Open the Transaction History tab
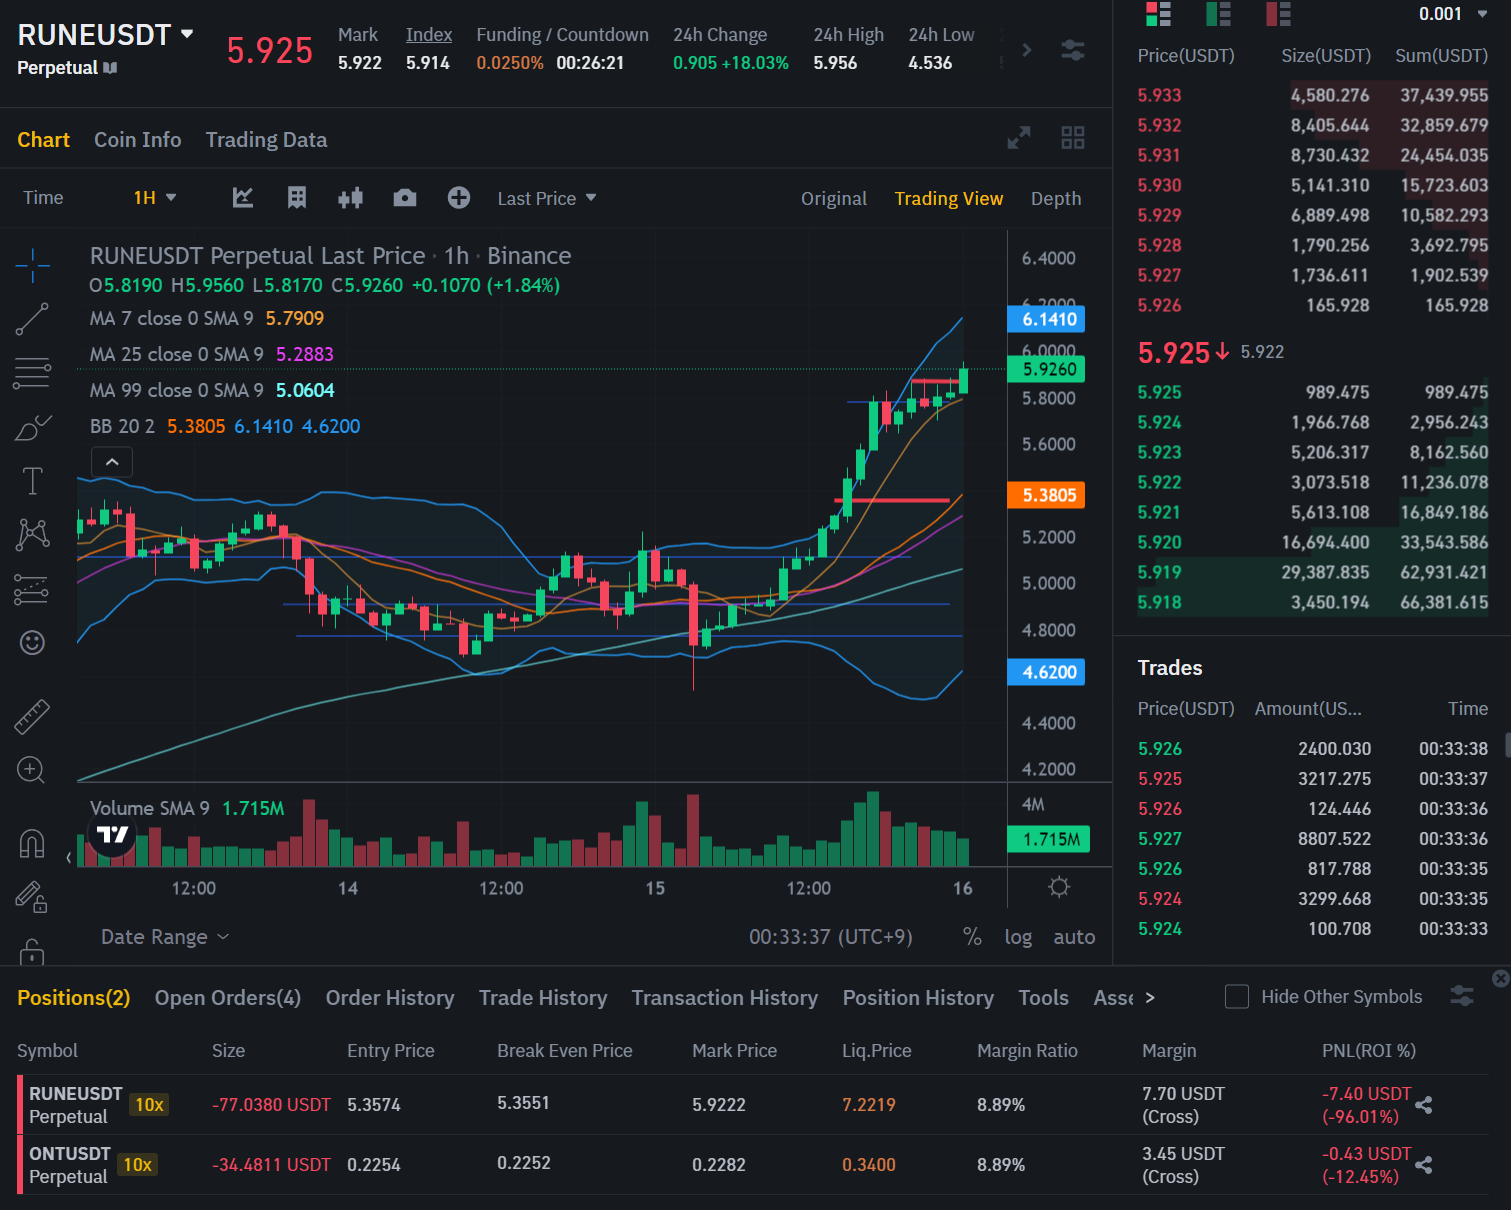 725,998
